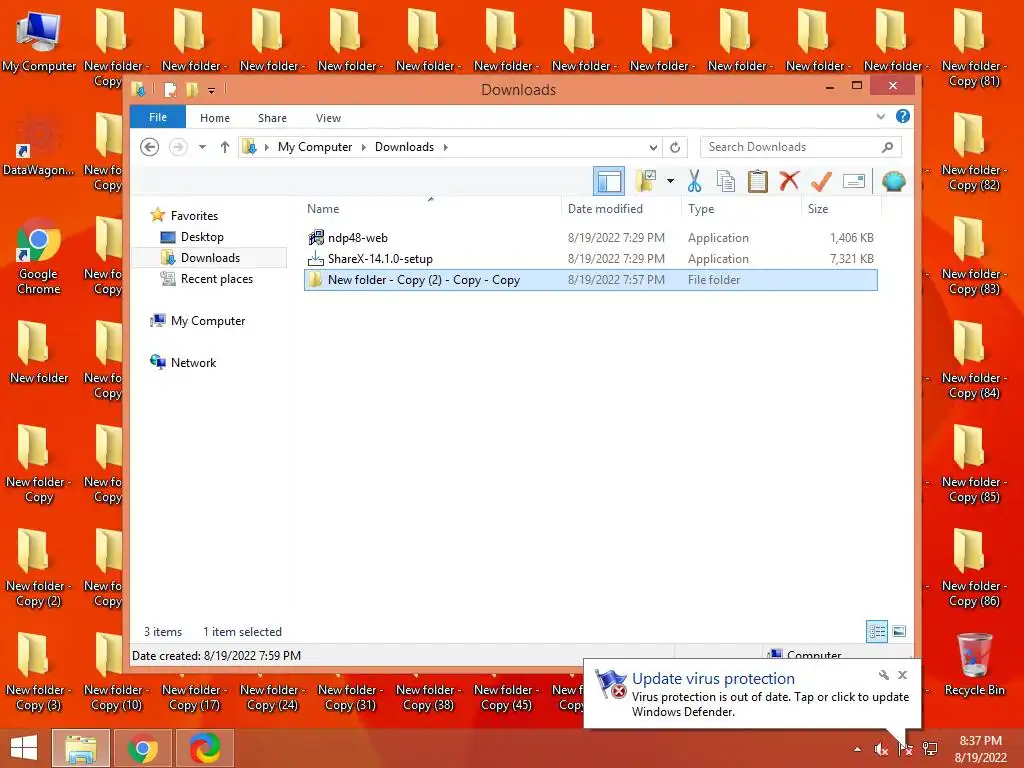1024x768 pixels.
Task: Open Update virus protection notification
Action: point(752,694)
